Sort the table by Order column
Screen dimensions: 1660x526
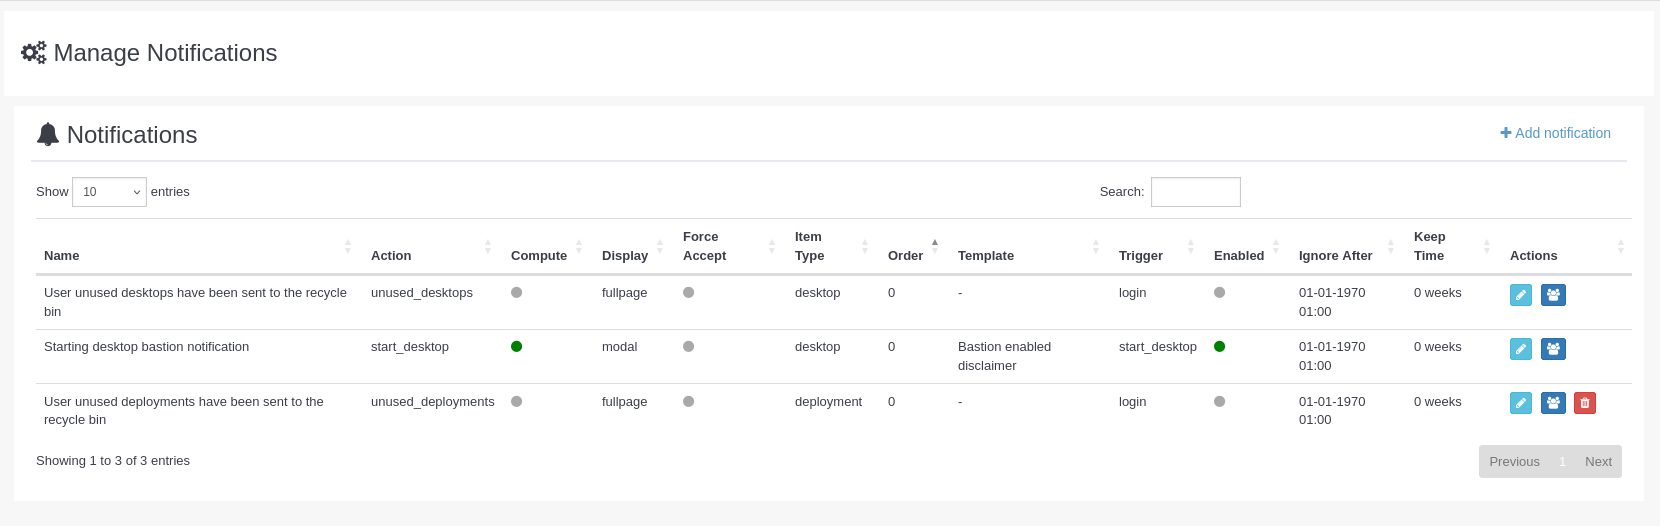[x=905, y=256]
